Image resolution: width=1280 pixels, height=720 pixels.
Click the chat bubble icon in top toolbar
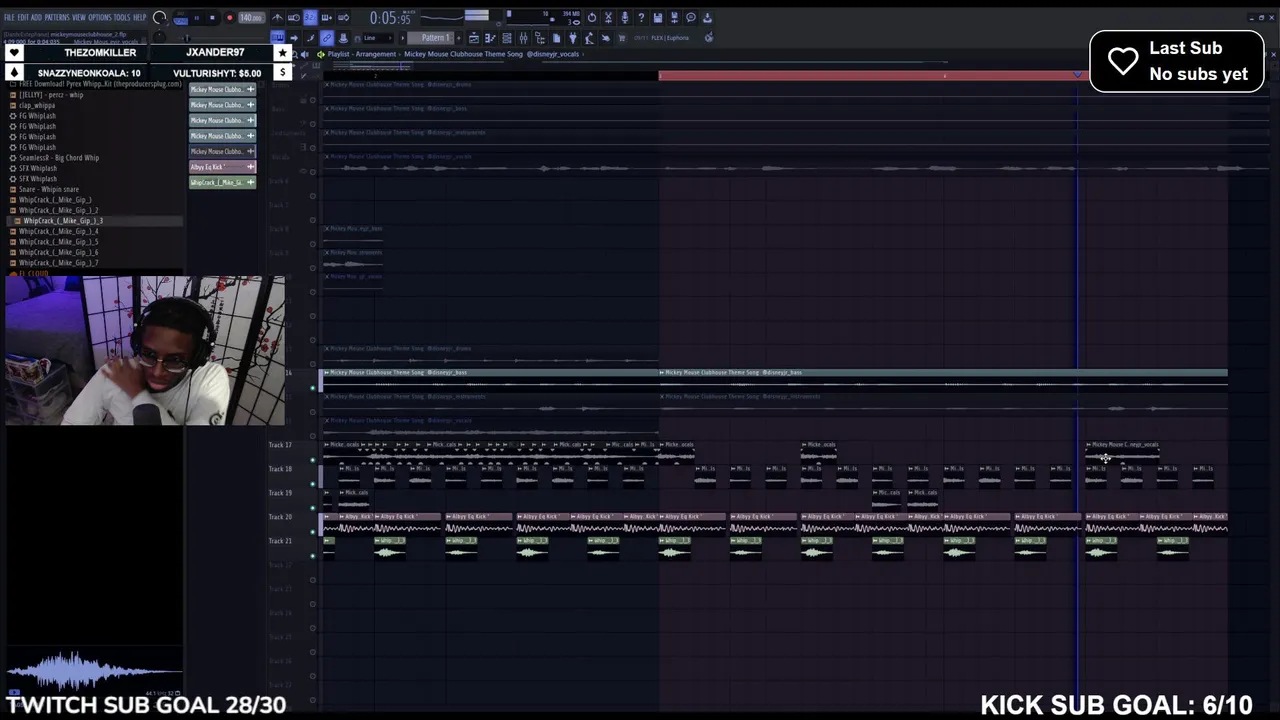pos(691,18)
